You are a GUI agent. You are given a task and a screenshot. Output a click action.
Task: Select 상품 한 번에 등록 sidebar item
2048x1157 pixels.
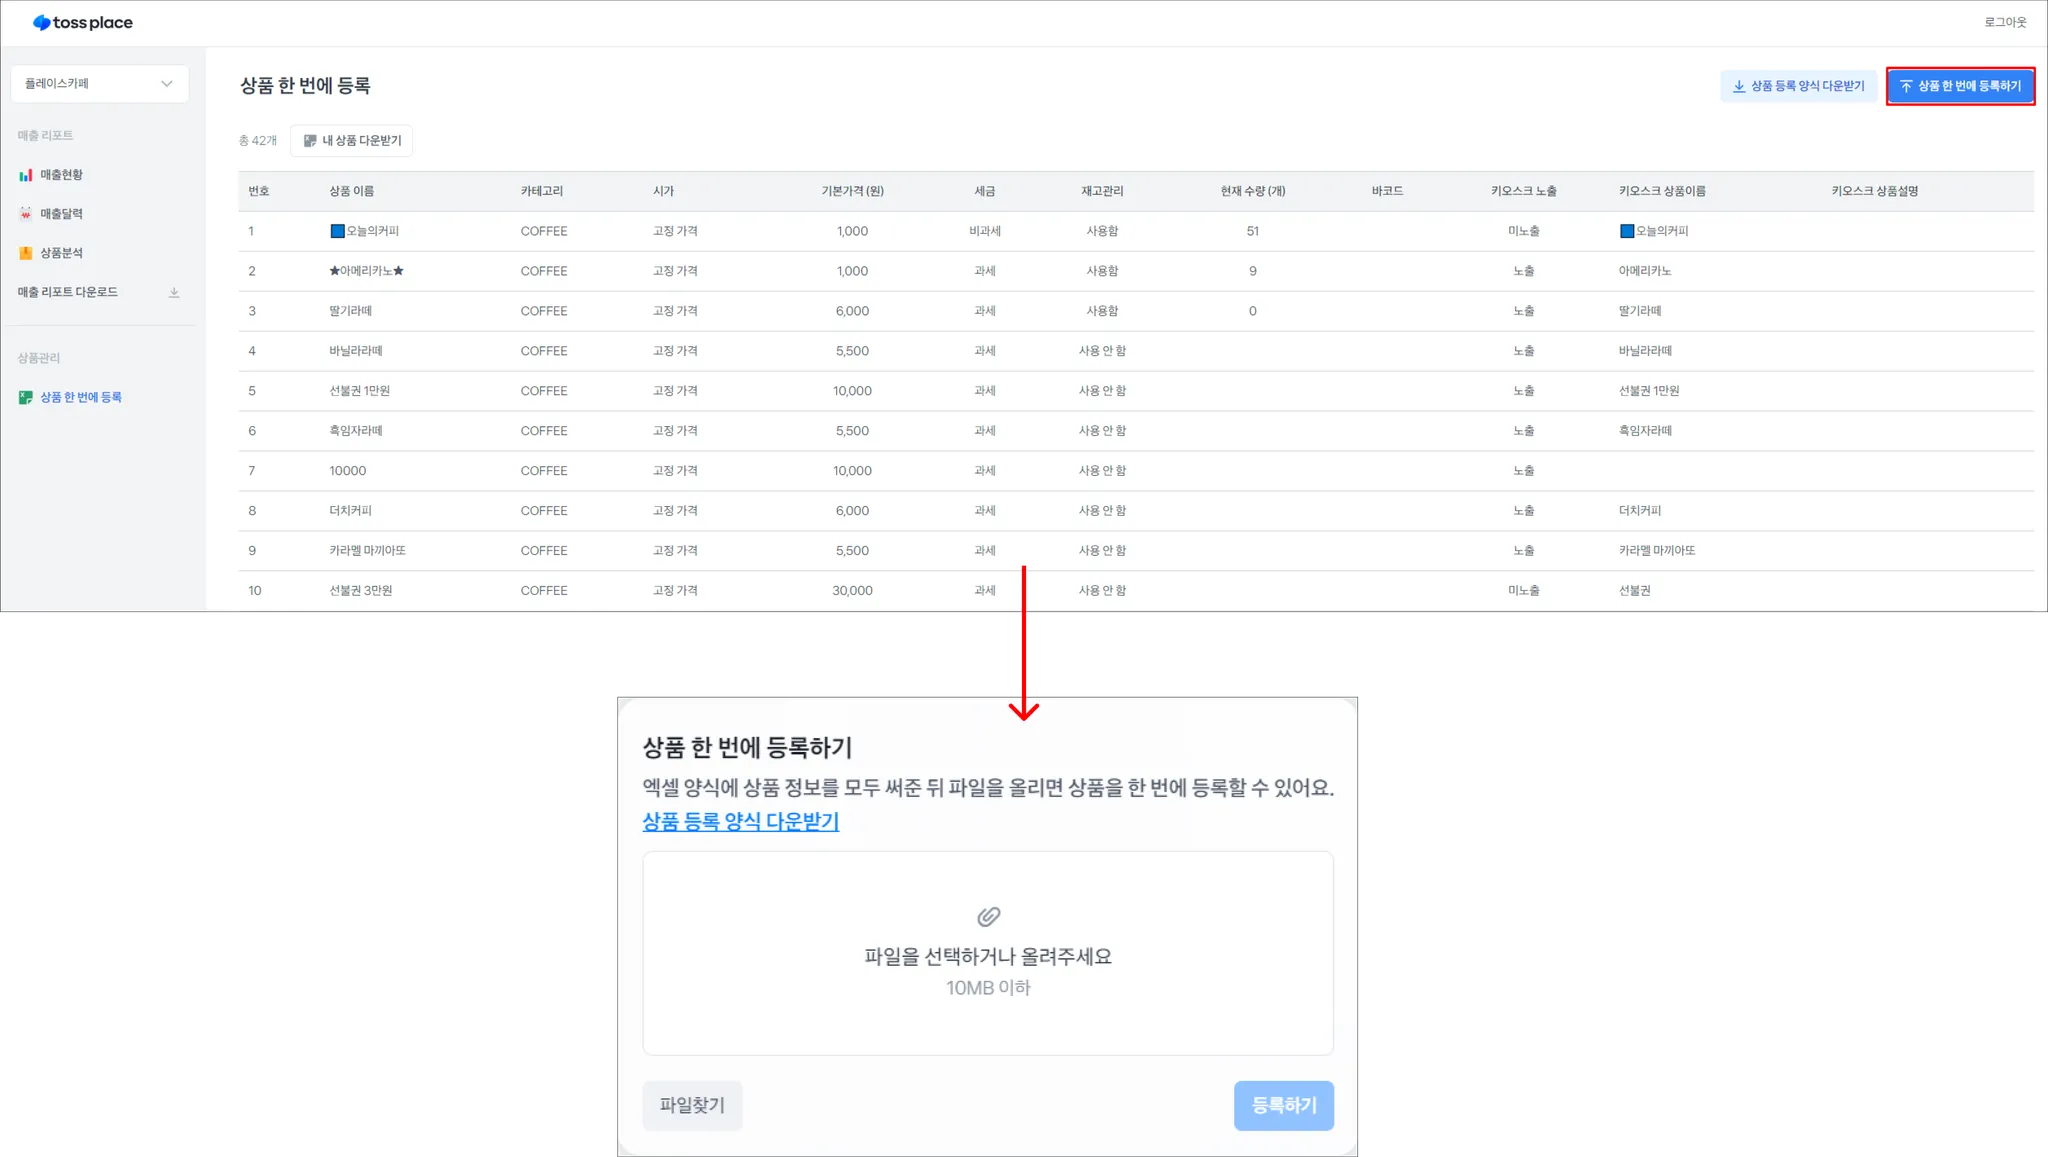pyautogui.click(x=81, y=397)
